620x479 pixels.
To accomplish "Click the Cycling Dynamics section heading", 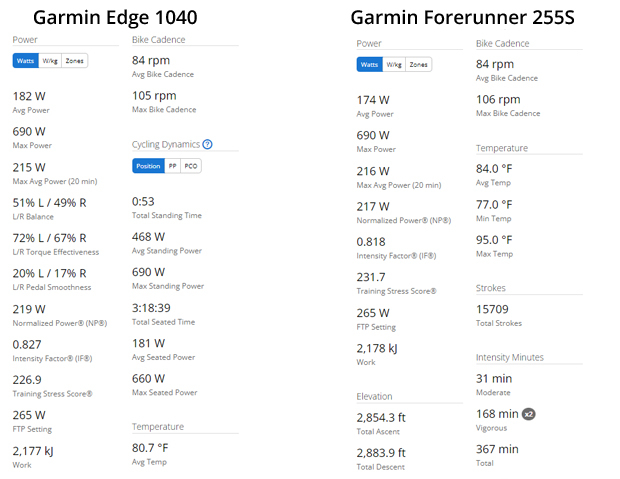I will click(x=166, y=144).
